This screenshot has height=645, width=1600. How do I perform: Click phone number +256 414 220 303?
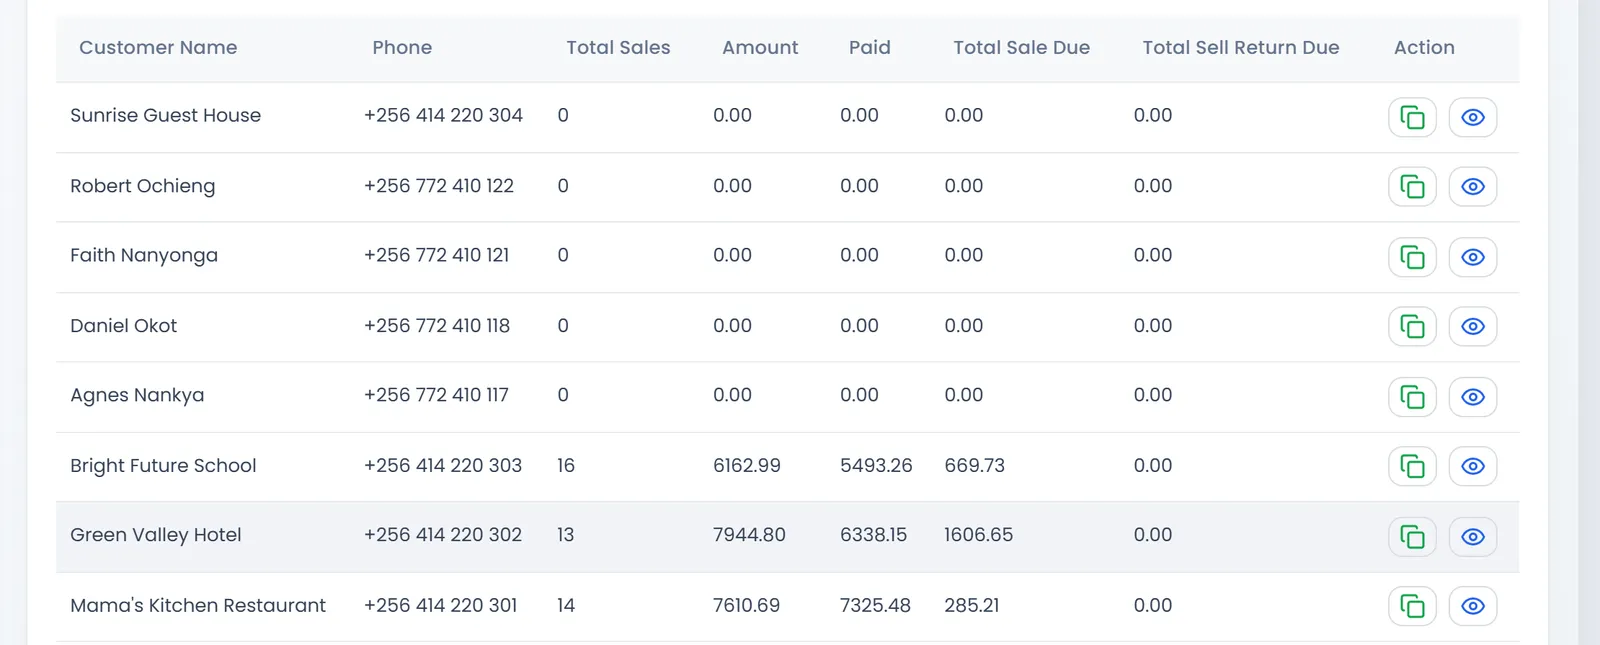[443, 466]
